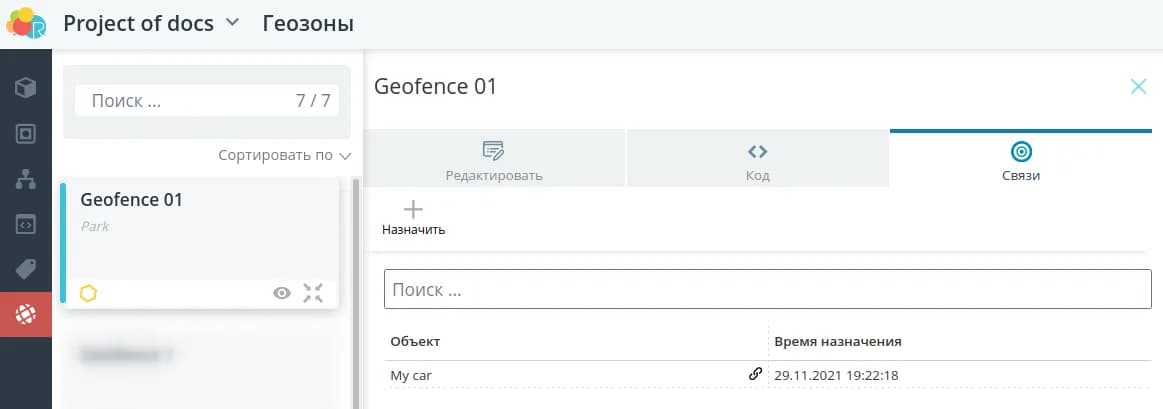Select the geofences globe sidebar icon

point(26,314)
